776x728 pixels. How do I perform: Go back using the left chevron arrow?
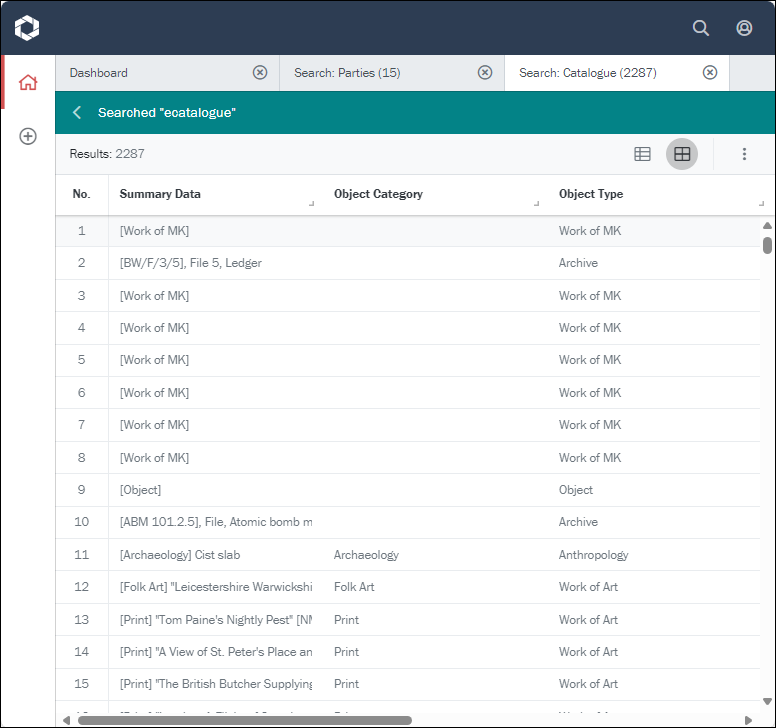[x=77, y=113]
